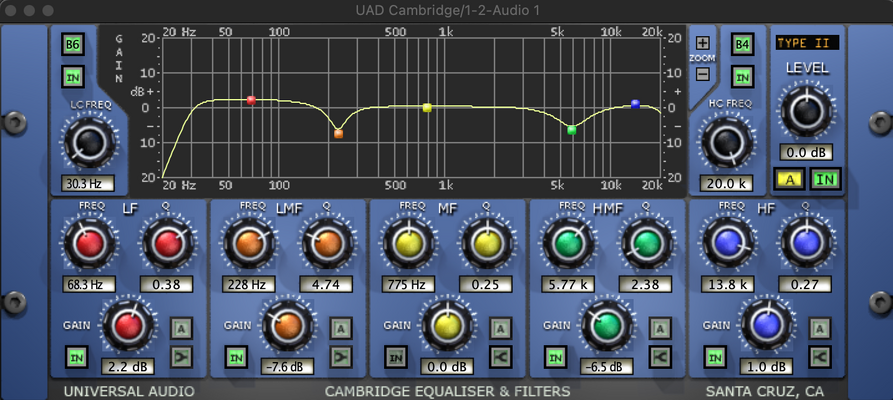Toggle the LF band shelf shape icon
The height and width of the screenshot is (400, 893).
coord(182,357)
